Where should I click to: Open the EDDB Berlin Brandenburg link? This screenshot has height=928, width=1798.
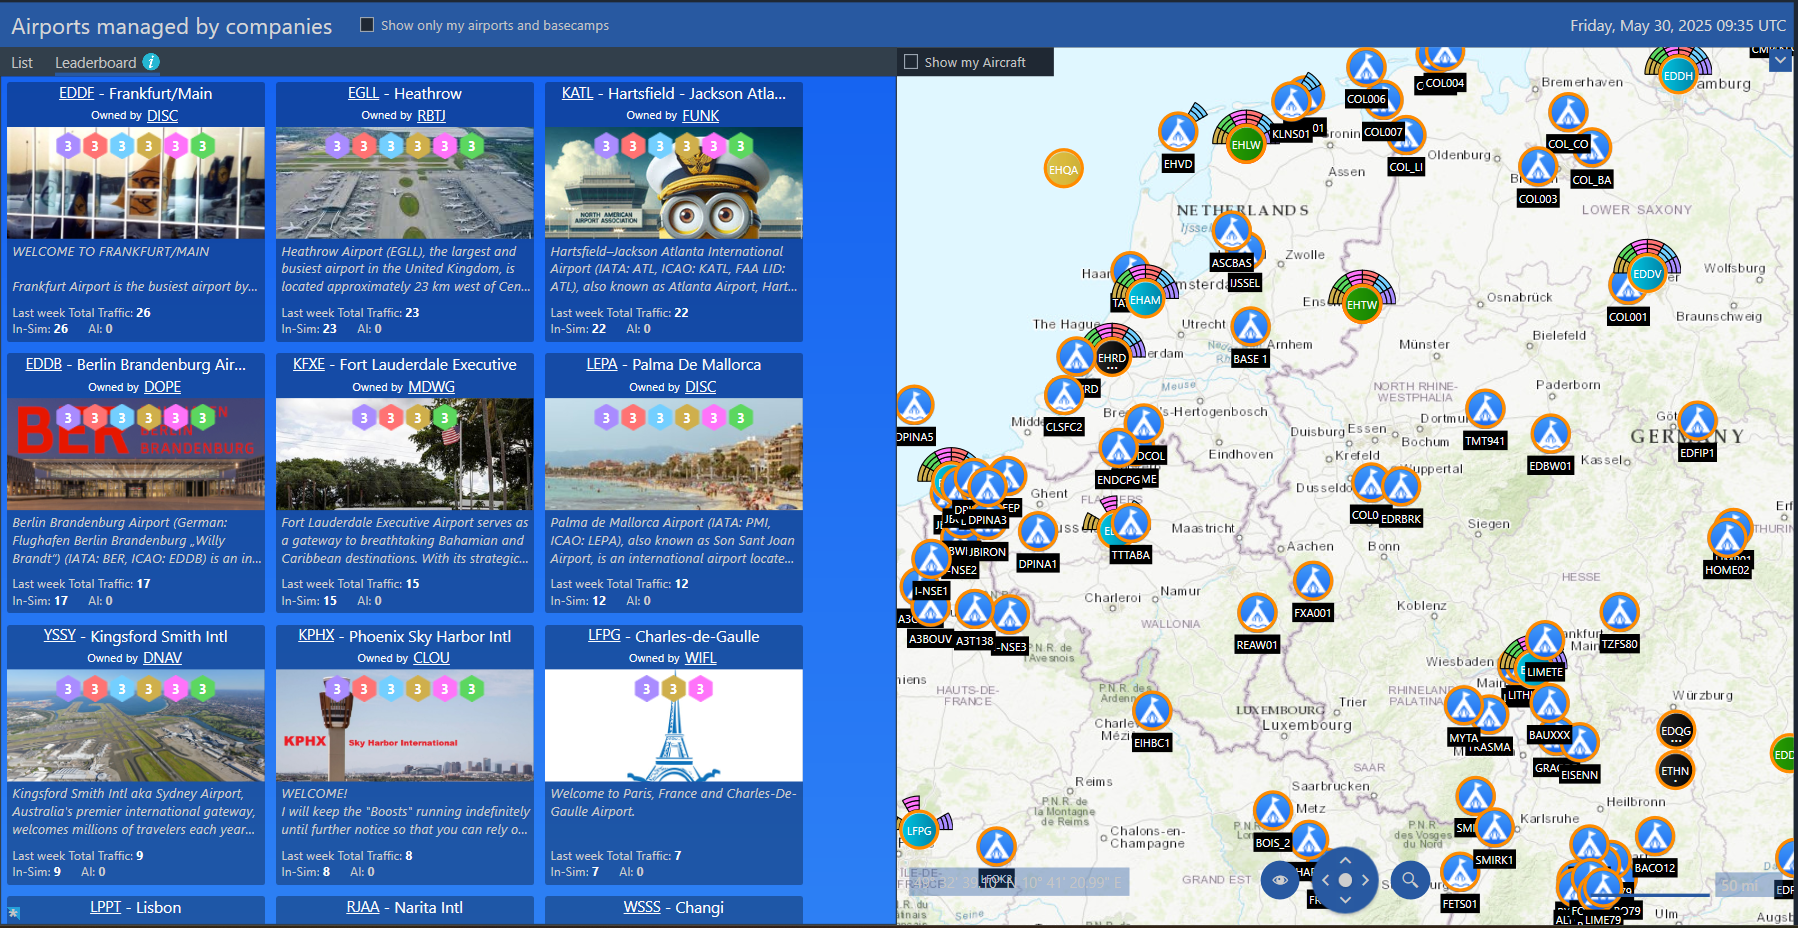(44, 364)
